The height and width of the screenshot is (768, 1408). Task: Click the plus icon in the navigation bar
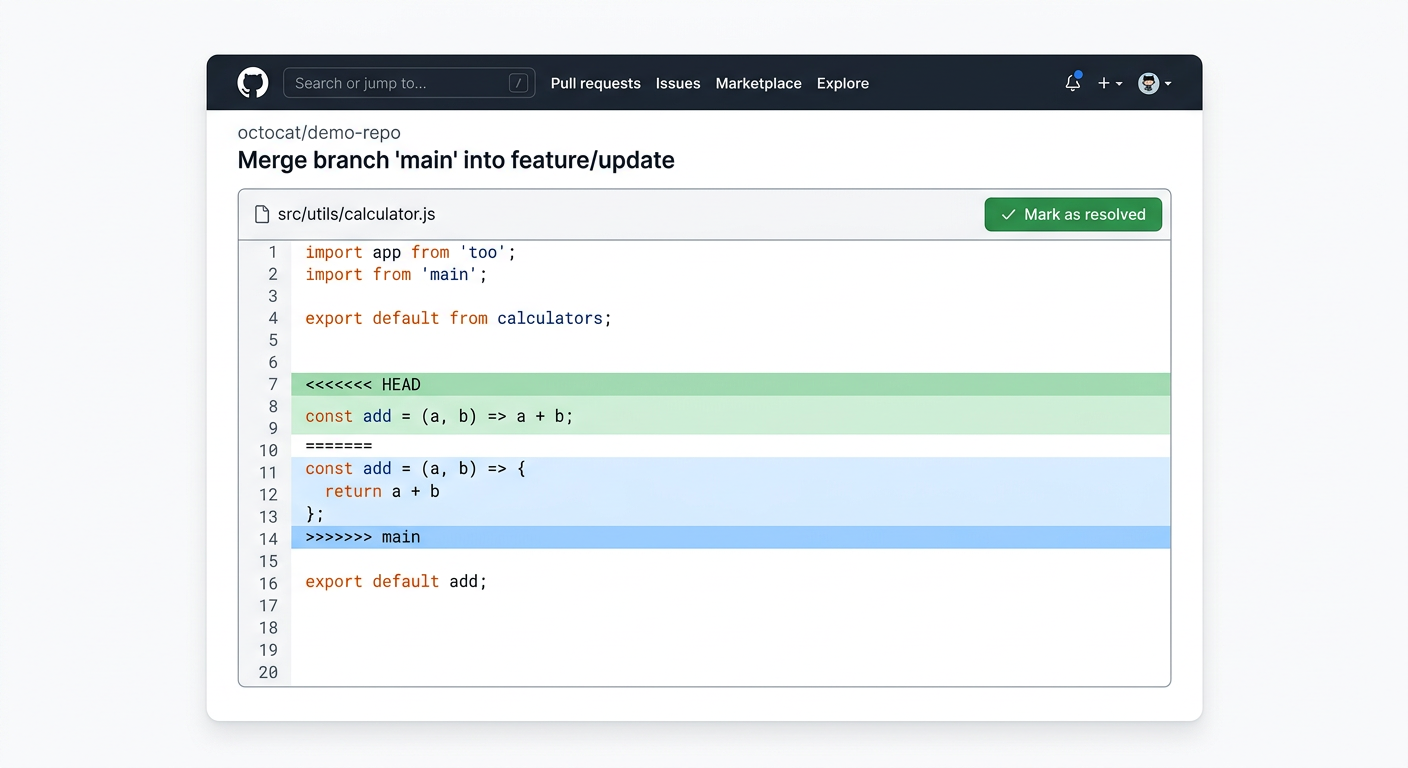point(1102,83)
